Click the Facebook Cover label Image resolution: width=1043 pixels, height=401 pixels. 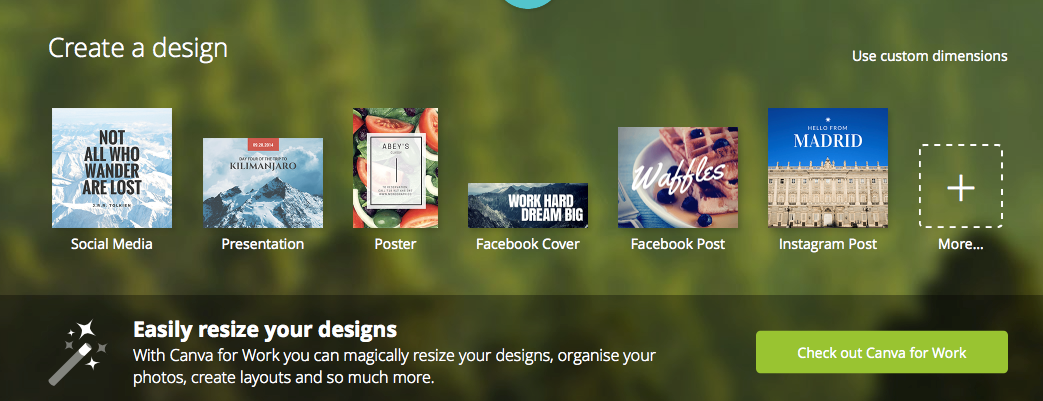(x=527, y=244)
